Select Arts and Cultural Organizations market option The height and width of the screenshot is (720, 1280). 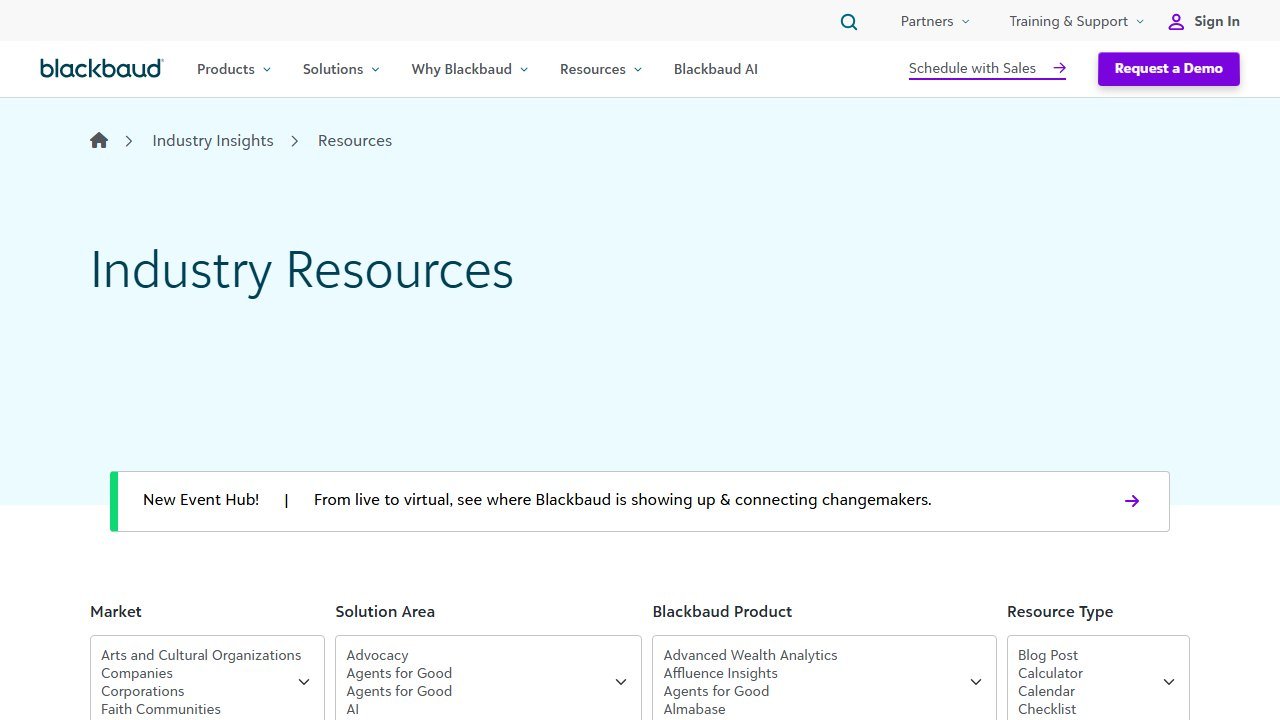[201, 655]
